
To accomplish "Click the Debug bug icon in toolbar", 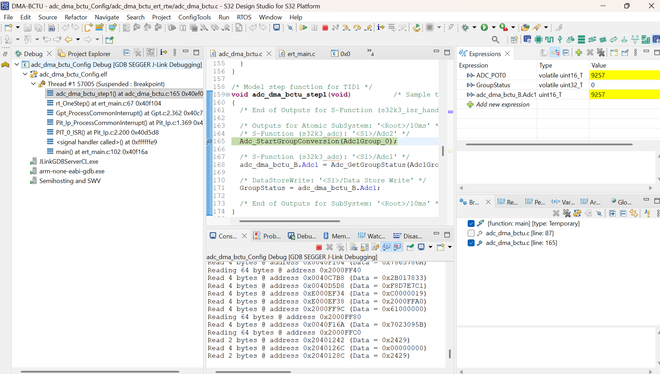I will tap(465, 27).
